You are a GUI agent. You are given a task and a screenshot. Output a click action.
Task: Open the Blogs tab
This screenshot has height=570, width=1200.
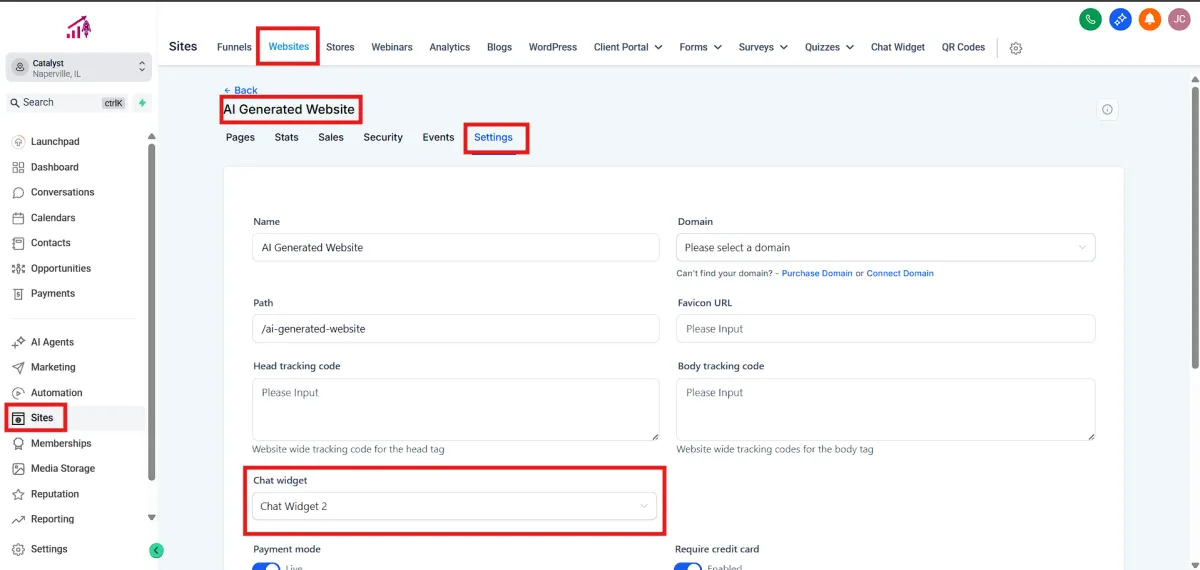coord(499,47)
